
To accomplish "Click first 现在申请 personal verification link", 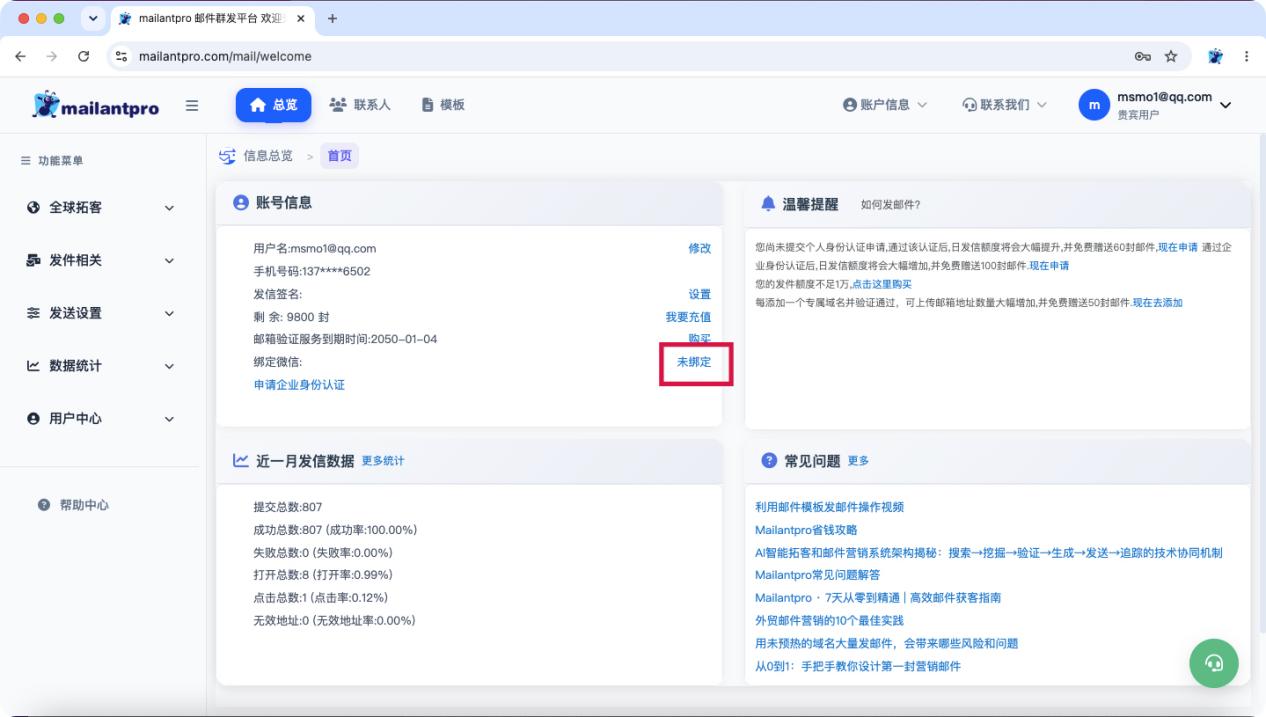I will point(1177,248).
